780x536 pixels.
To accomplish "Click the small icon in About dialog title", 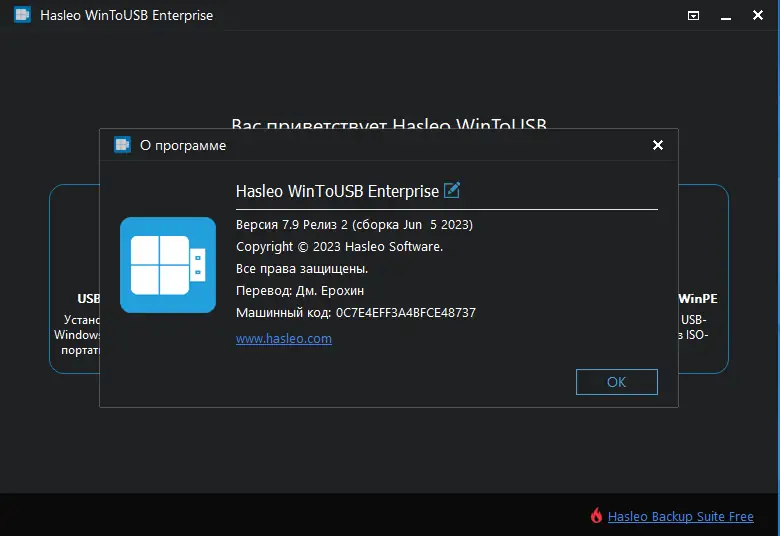I will point(122,145).
